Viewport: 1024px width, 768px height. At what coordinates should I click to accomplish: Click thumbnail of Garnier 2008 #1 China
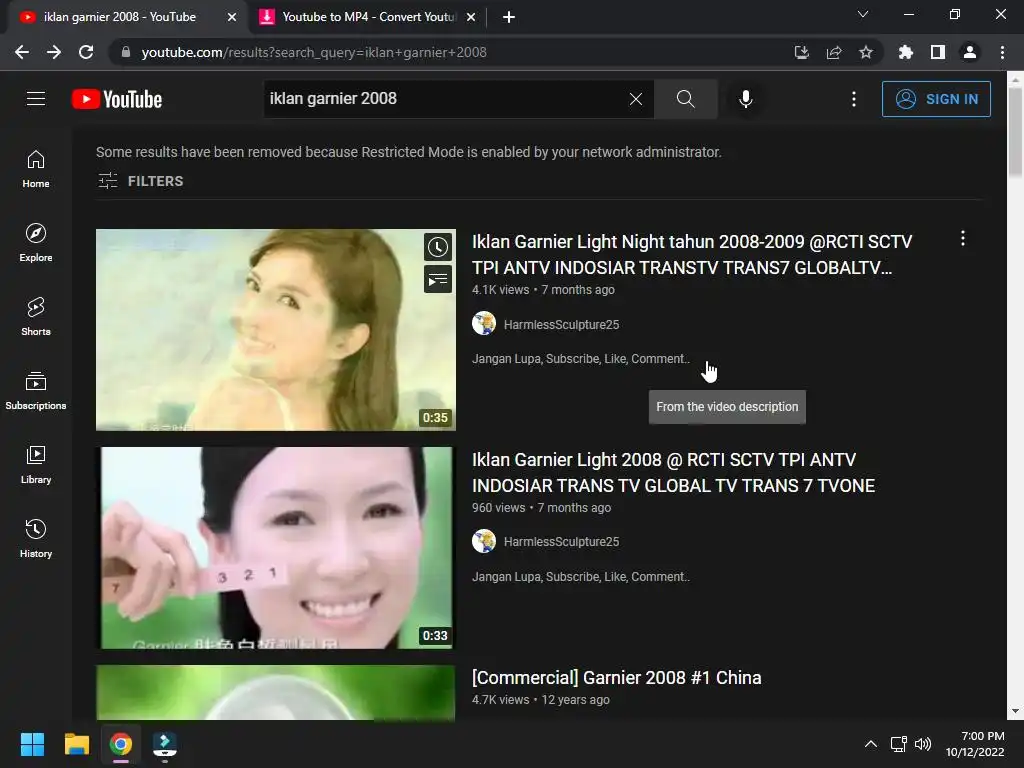point(276,692)
